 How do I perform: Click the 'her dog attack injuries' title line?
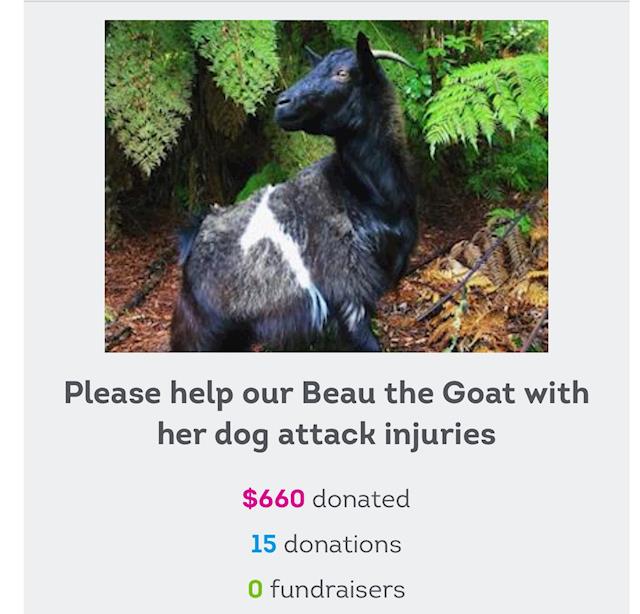point(326,436)
